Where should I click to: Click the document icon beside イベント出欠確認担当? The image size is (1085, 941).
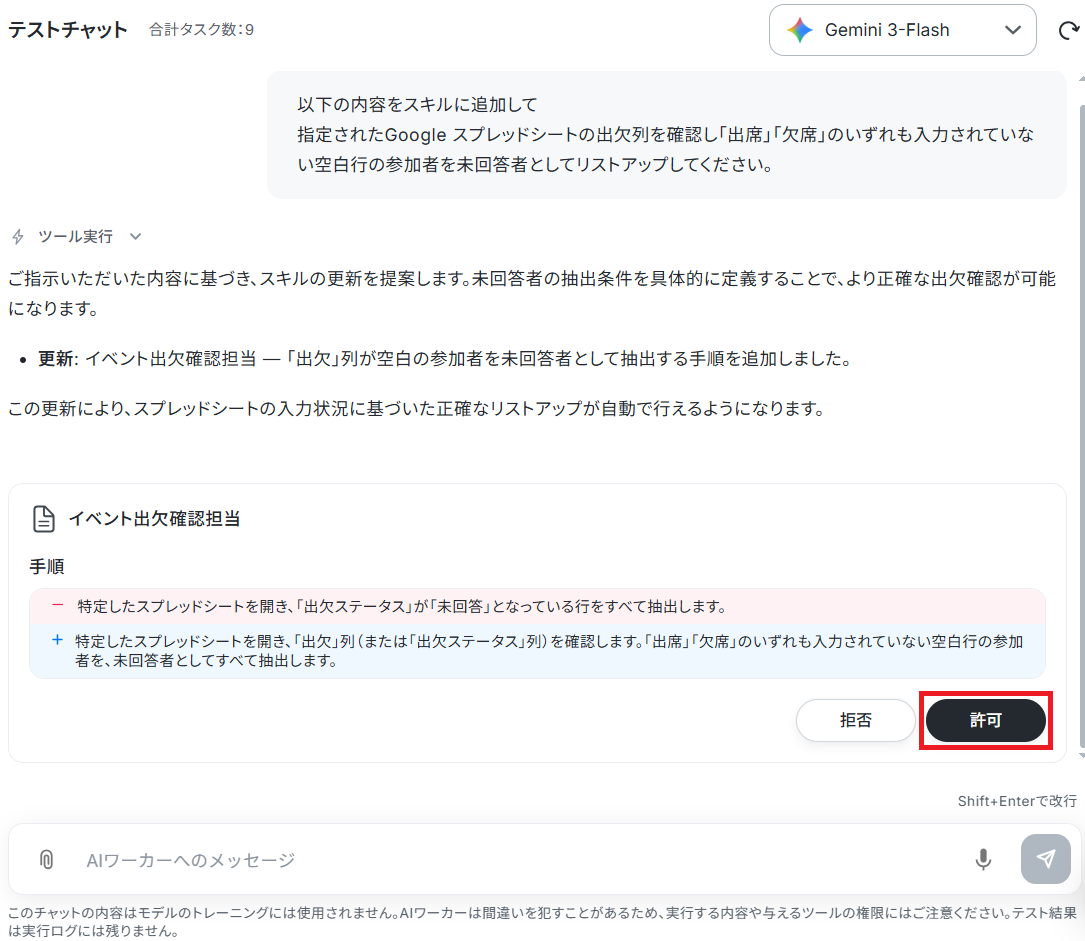[x=44, y=519]
